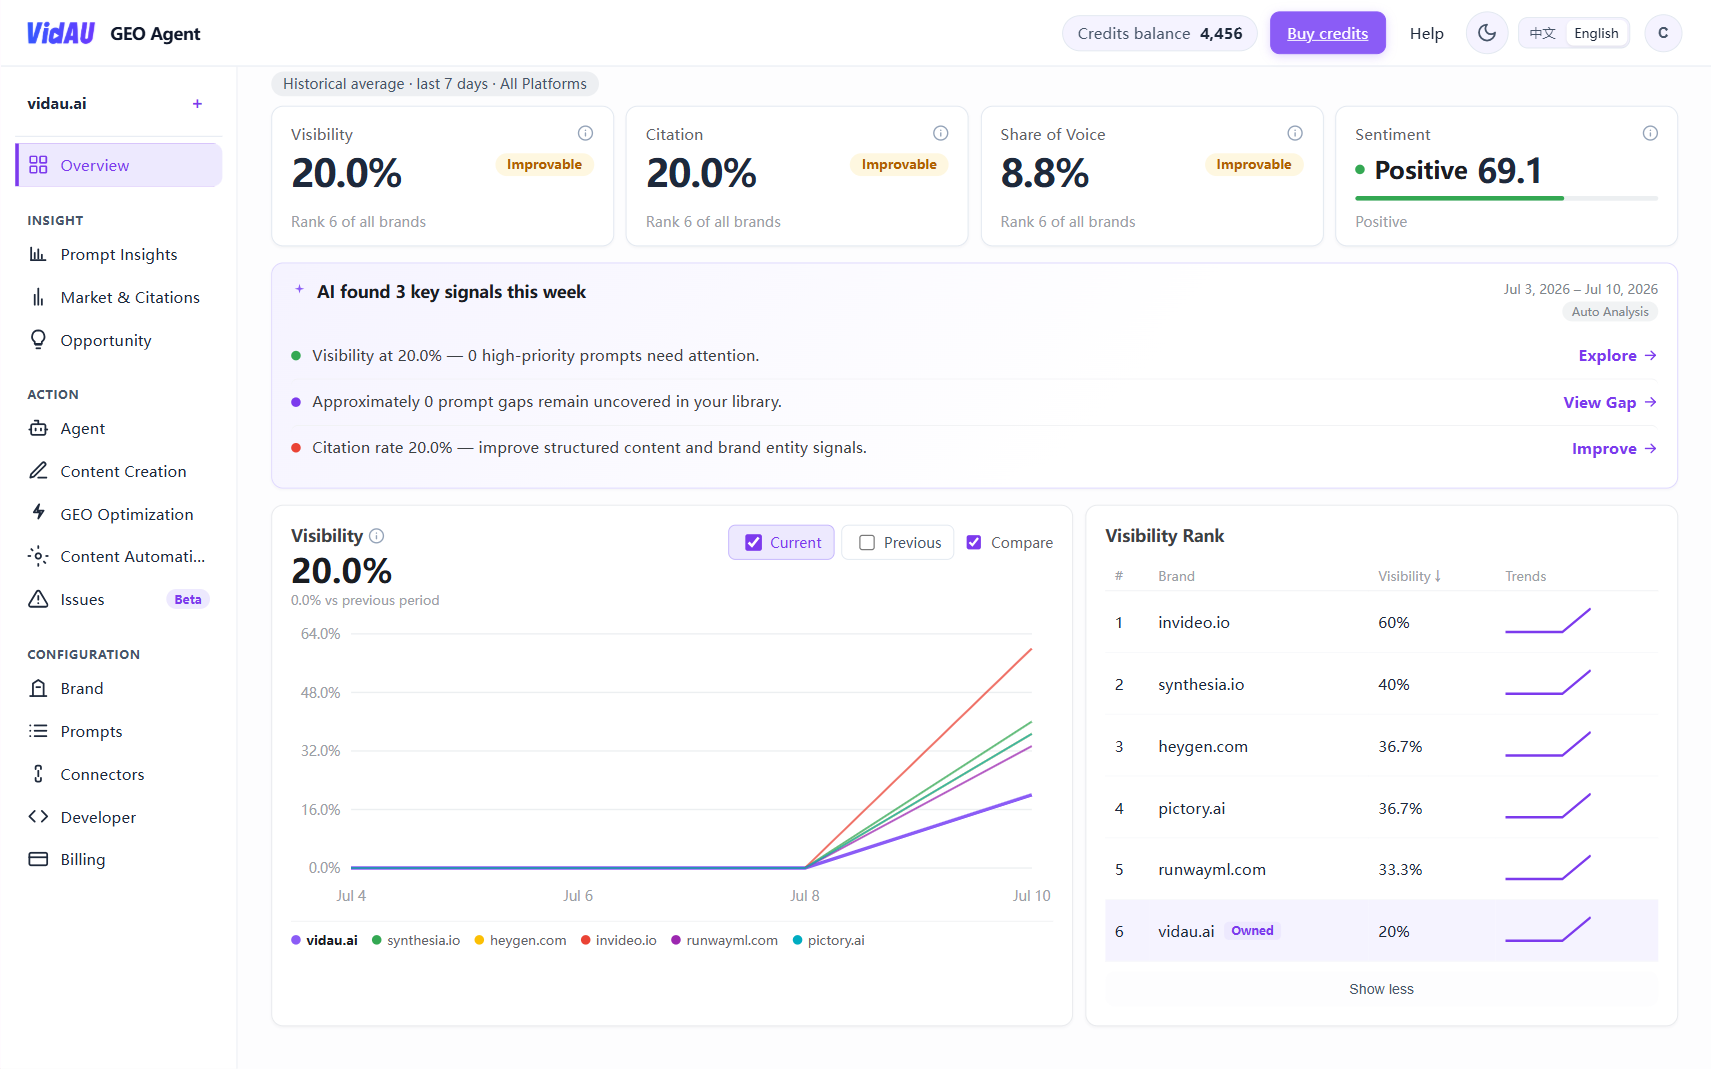Toggle invideo.io legend color dot

(586, 940)
